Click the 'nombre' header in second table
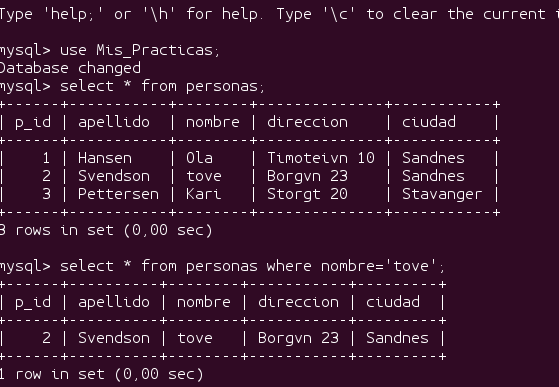This screenshot has width=559, height=387. pos(204,302)
